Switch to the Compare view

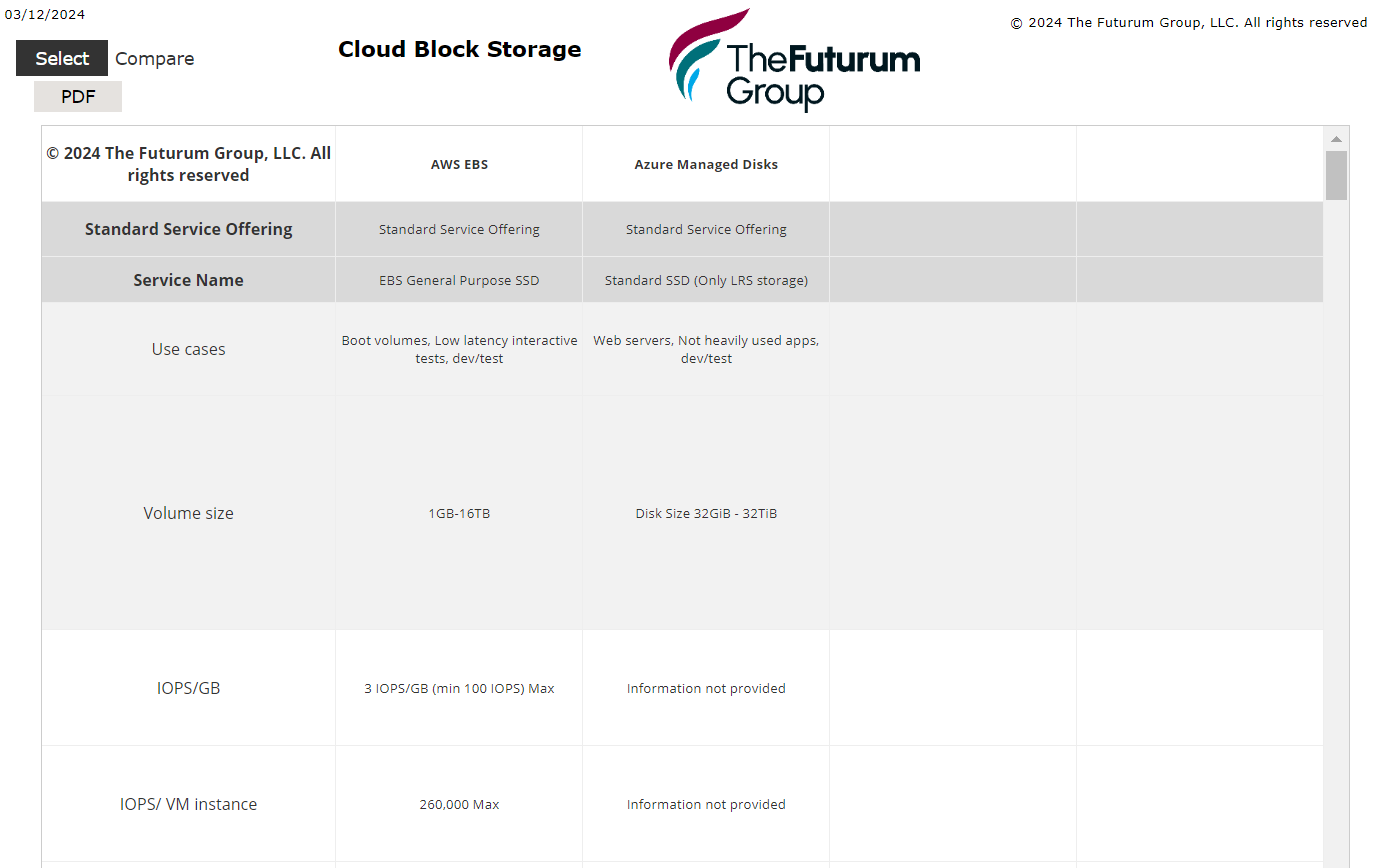154,58
